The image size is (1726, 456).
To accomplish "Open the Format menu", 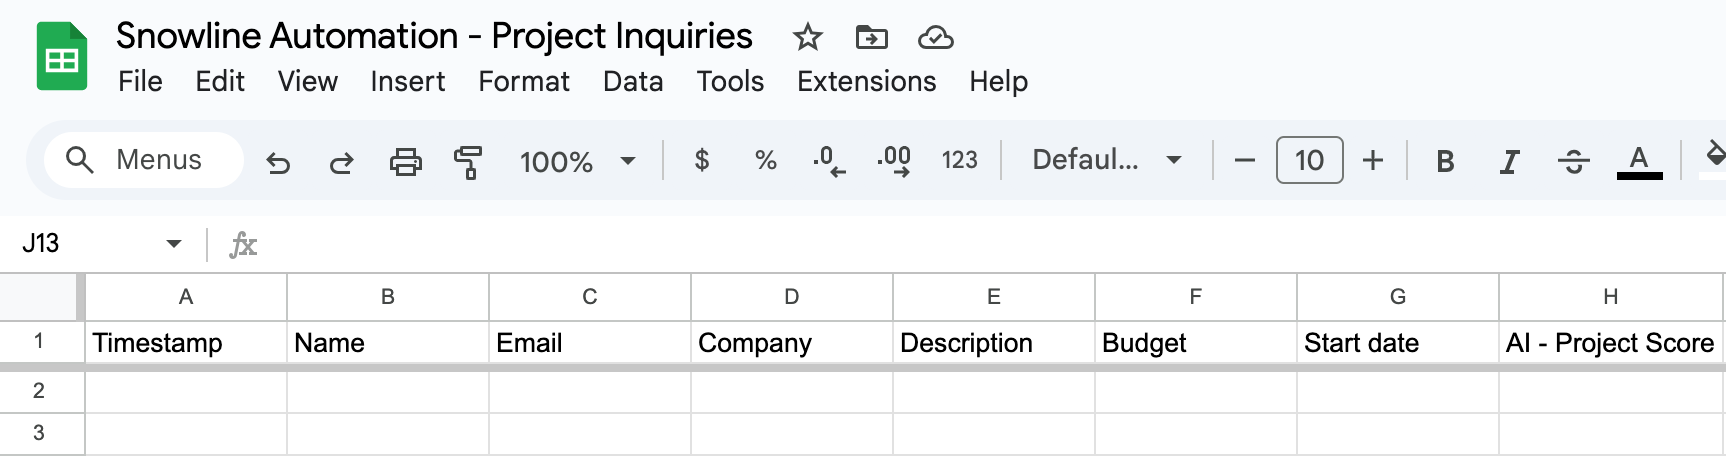I will coord(524,81).
